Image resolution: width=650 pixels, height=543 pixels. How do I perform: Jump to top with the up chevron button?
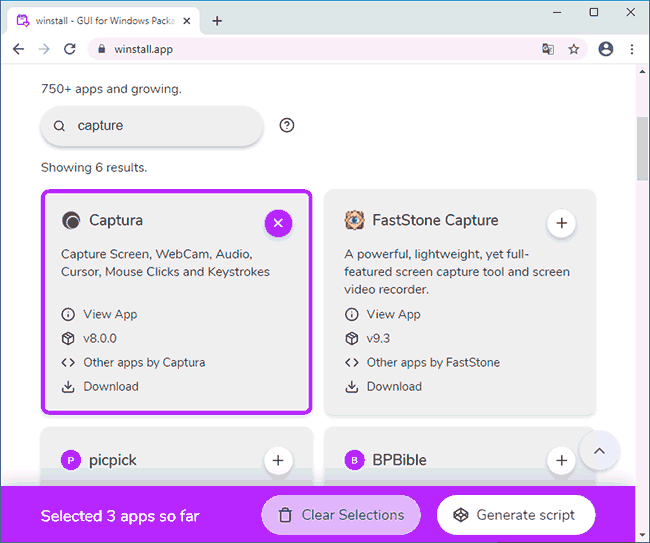[599, 451]
